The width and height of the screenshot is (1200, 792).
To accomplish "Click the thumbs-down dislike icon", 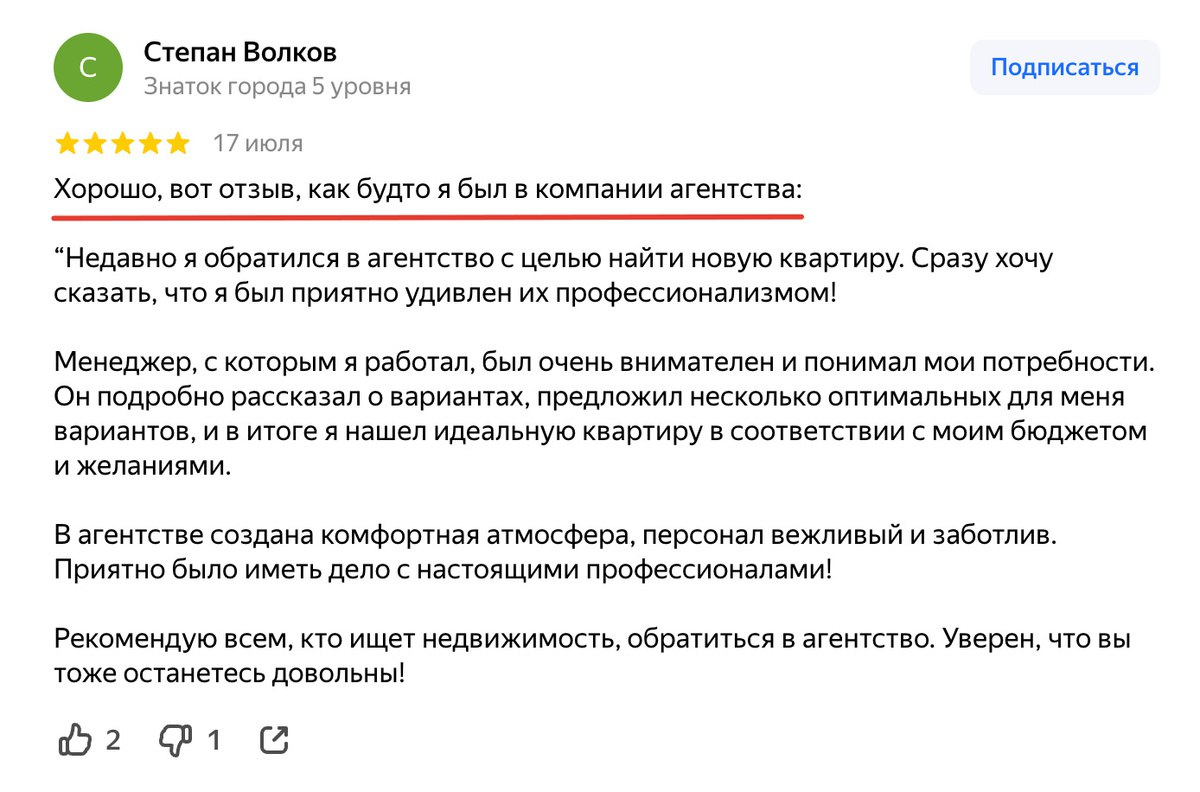I will click(175, 741).
